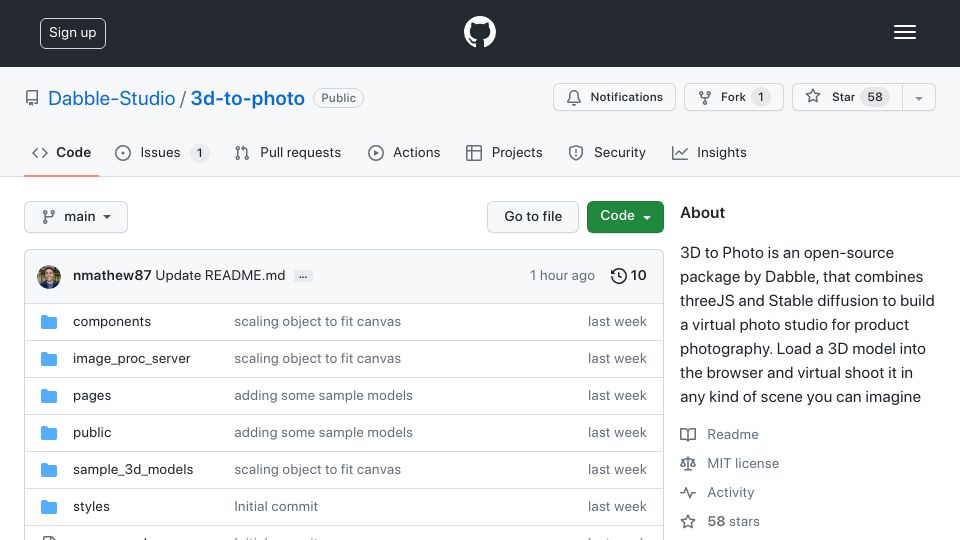The image size is (960, 540).
Task: Switch to the Code tab
Action: click(61, 152)
